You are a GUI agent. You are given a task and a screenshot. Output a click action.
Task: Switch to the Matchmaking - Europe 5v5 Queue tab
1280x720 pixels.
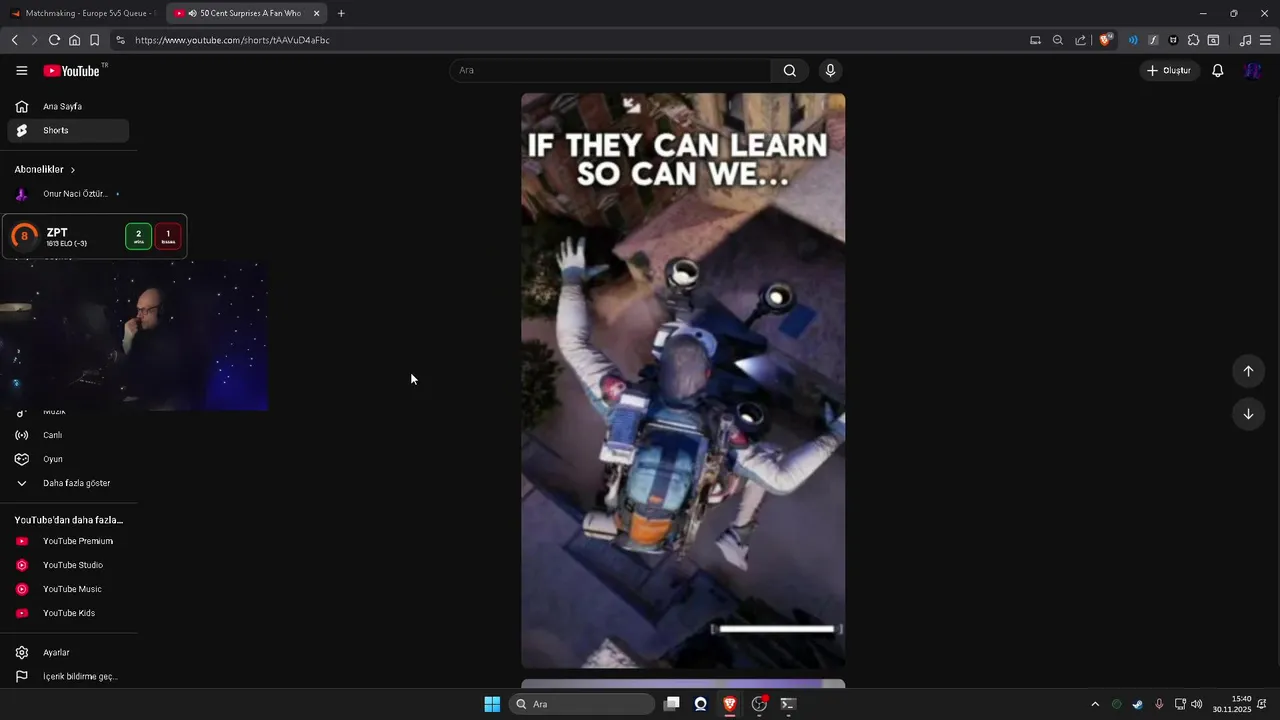pos(82,13)
